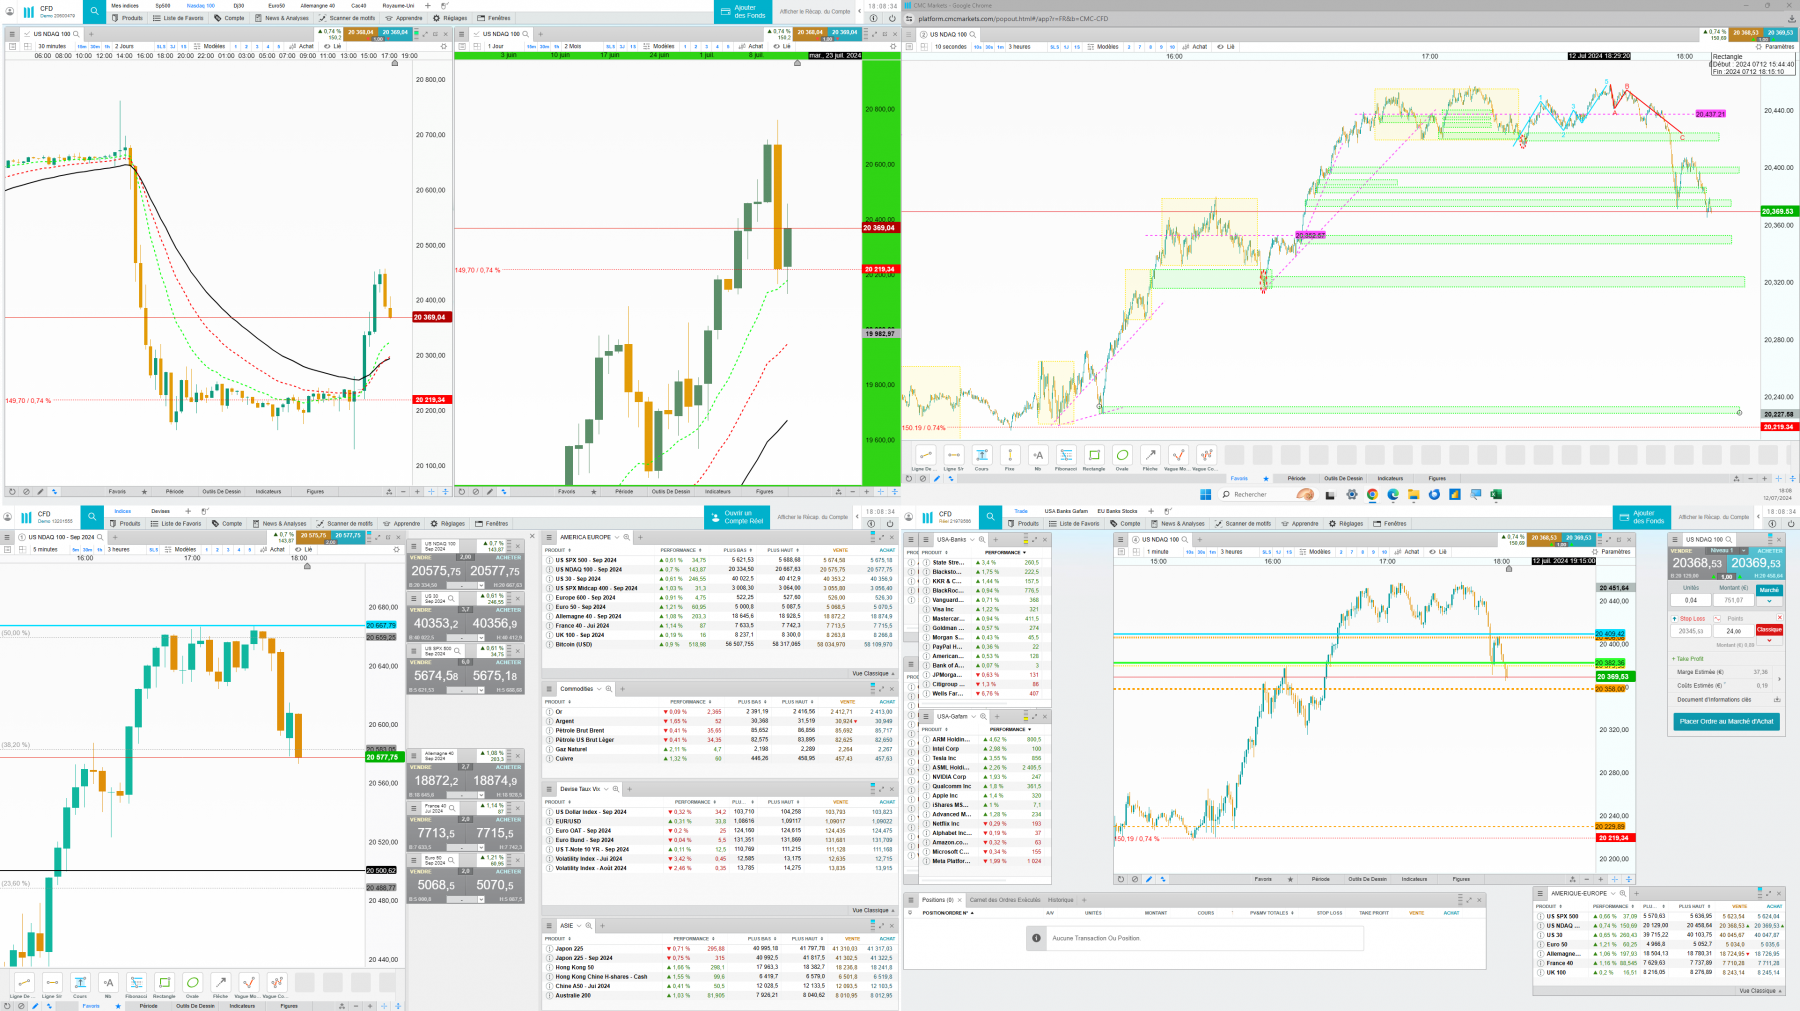1800x1011 pixels.
Task: Open Excel from the Windows taskbar
Action: (1496, 494)
